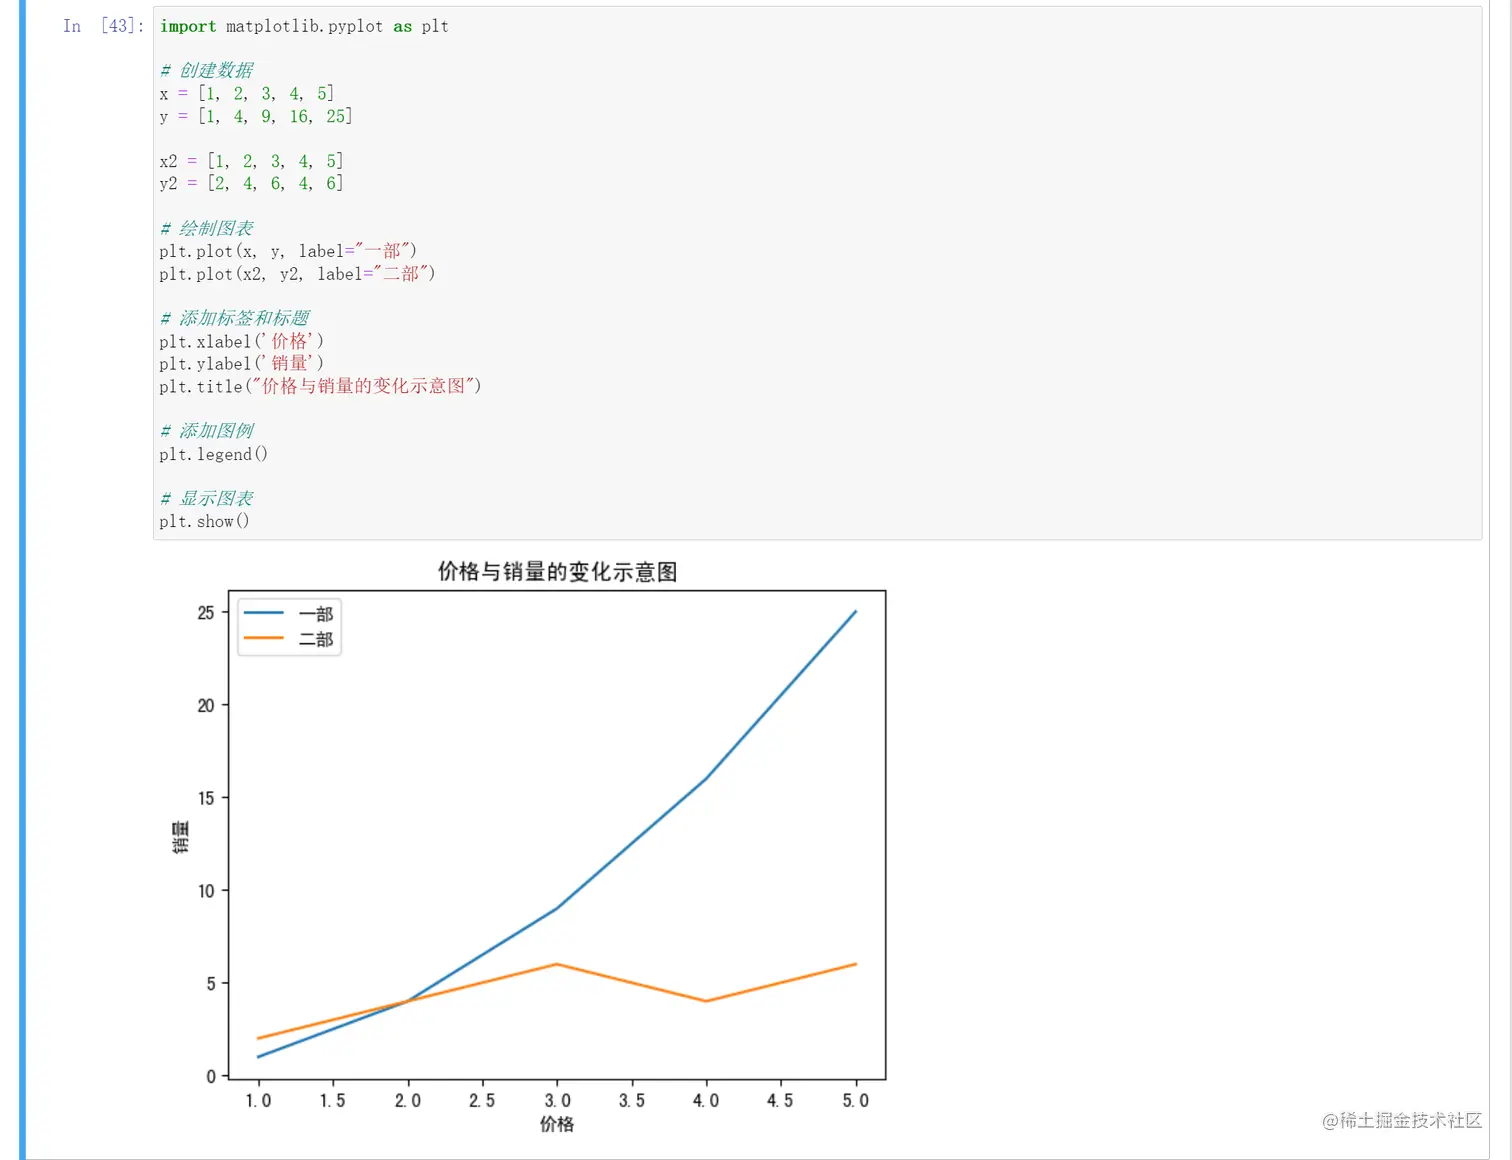
Task: Click the x-axis label 价格
Action: click(557, 1124)
